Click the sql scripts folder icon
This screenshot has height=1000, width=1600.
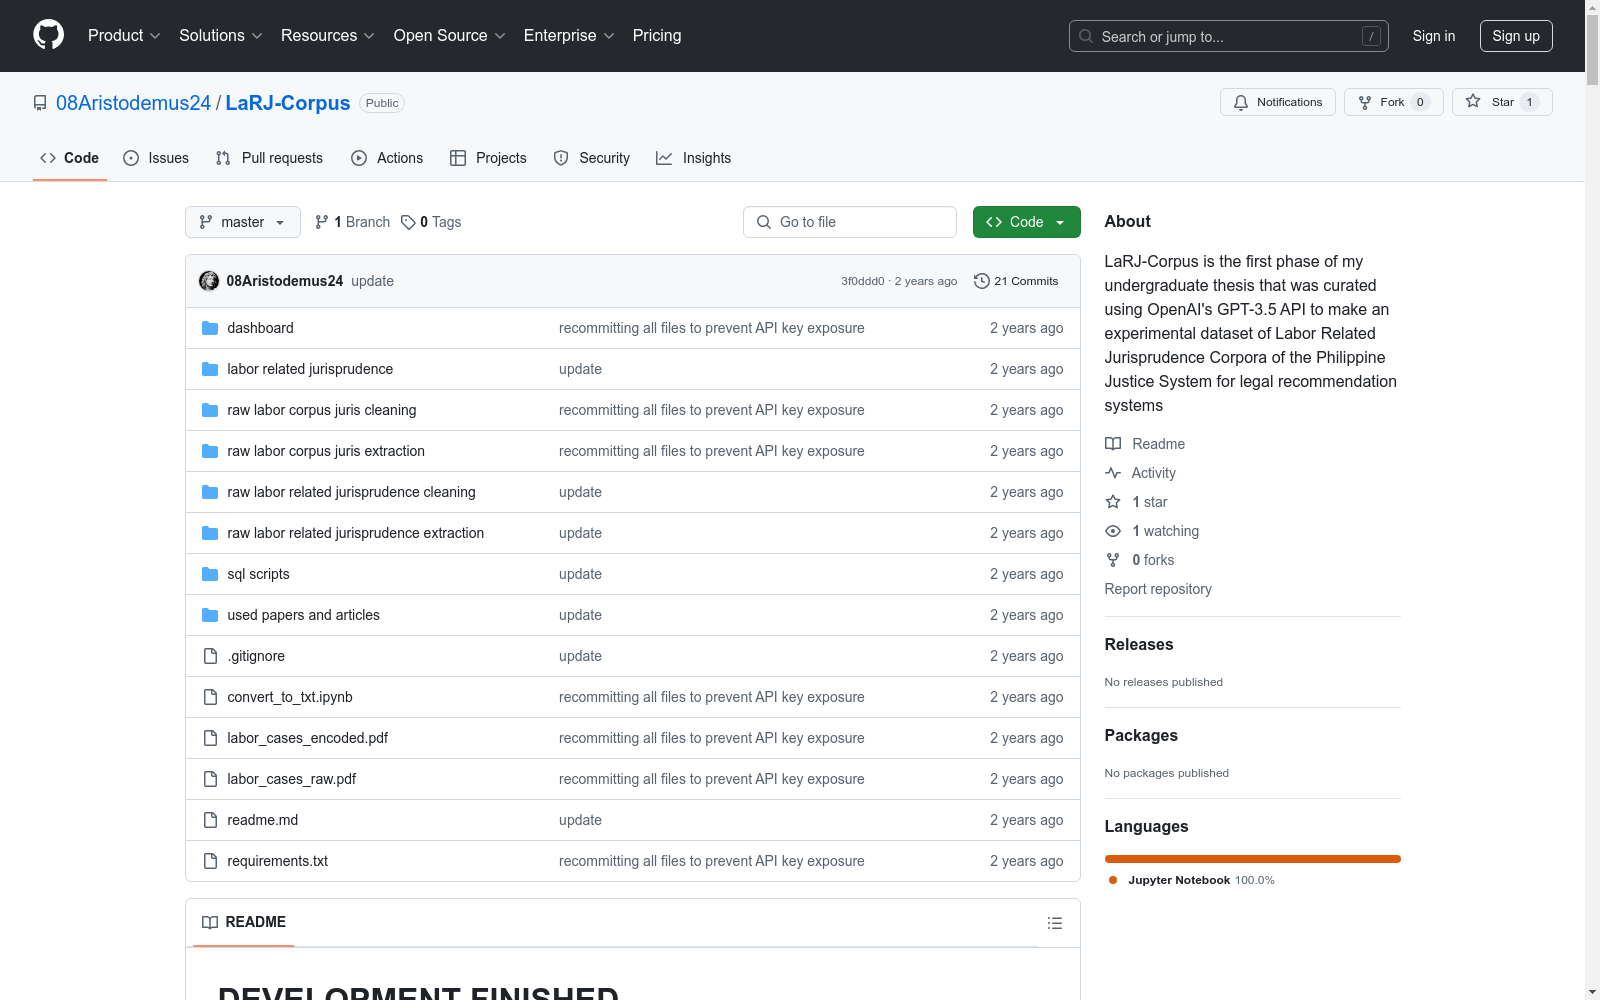click(210, 574)
